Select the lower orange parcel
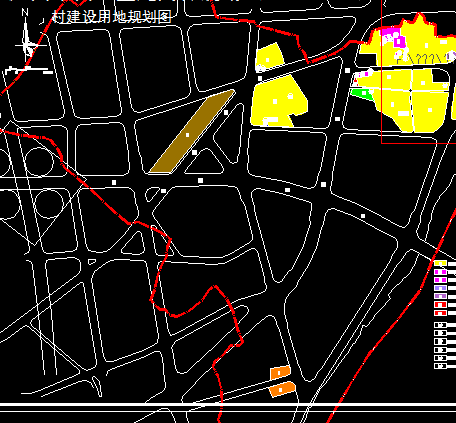 (282, 389)
